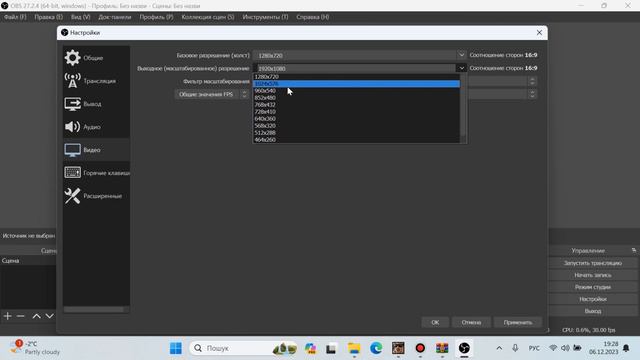Choose 728x410 in the resolution list
Screen dimensions: 640x360
point(356,111)
